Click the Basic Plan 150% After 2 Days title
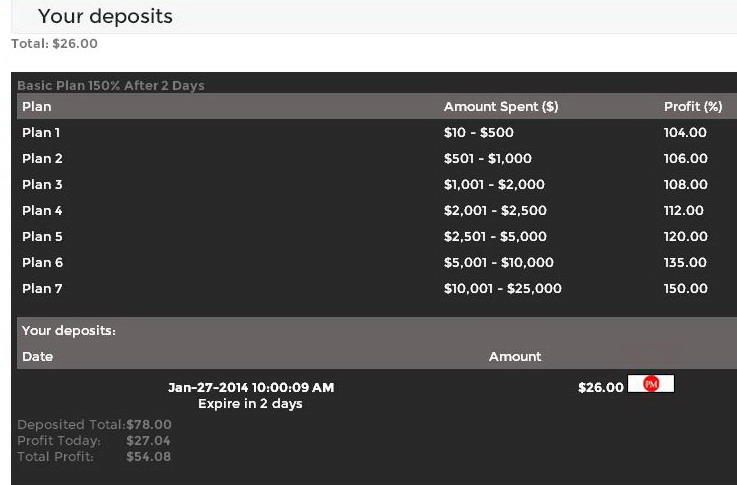Screen dimensions: 737x485 pyautogui.click(x=110, y=85)
